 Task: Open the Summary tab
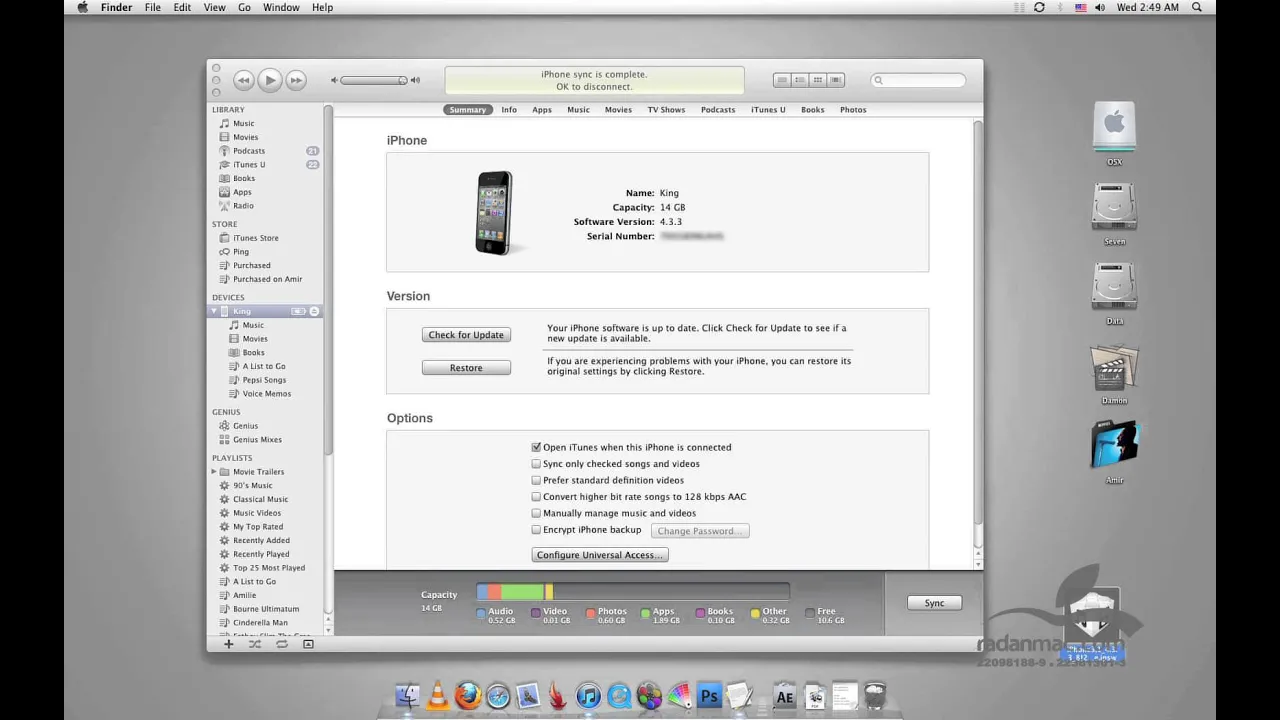tap(468, 110)
